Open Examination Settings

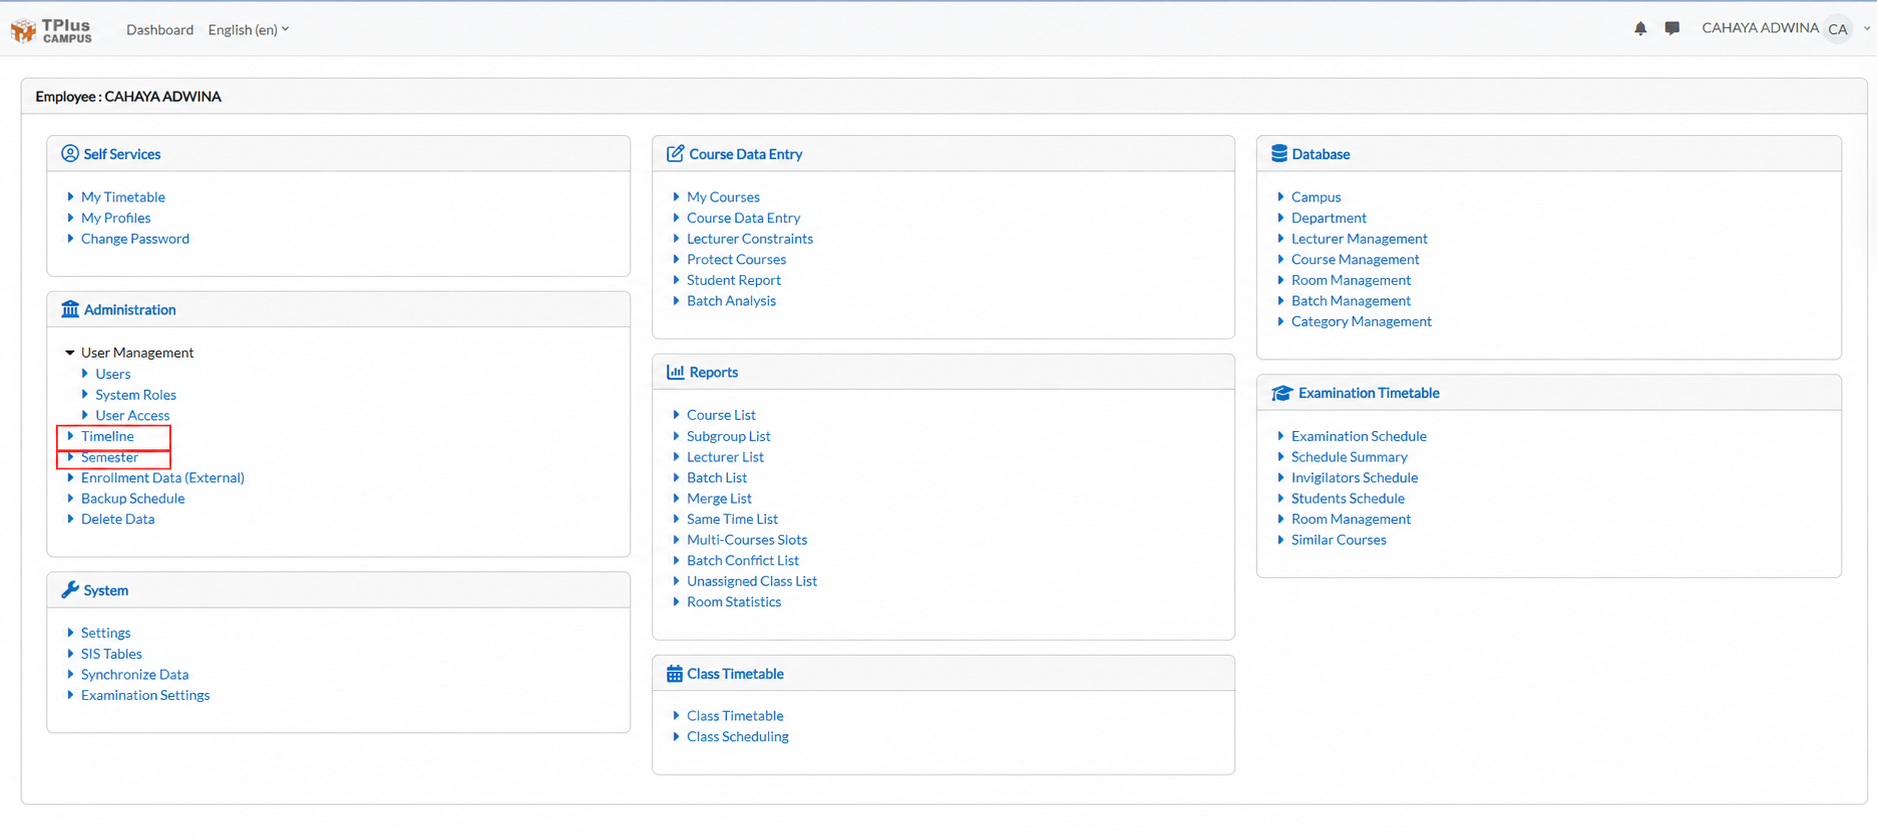(145, 695)
